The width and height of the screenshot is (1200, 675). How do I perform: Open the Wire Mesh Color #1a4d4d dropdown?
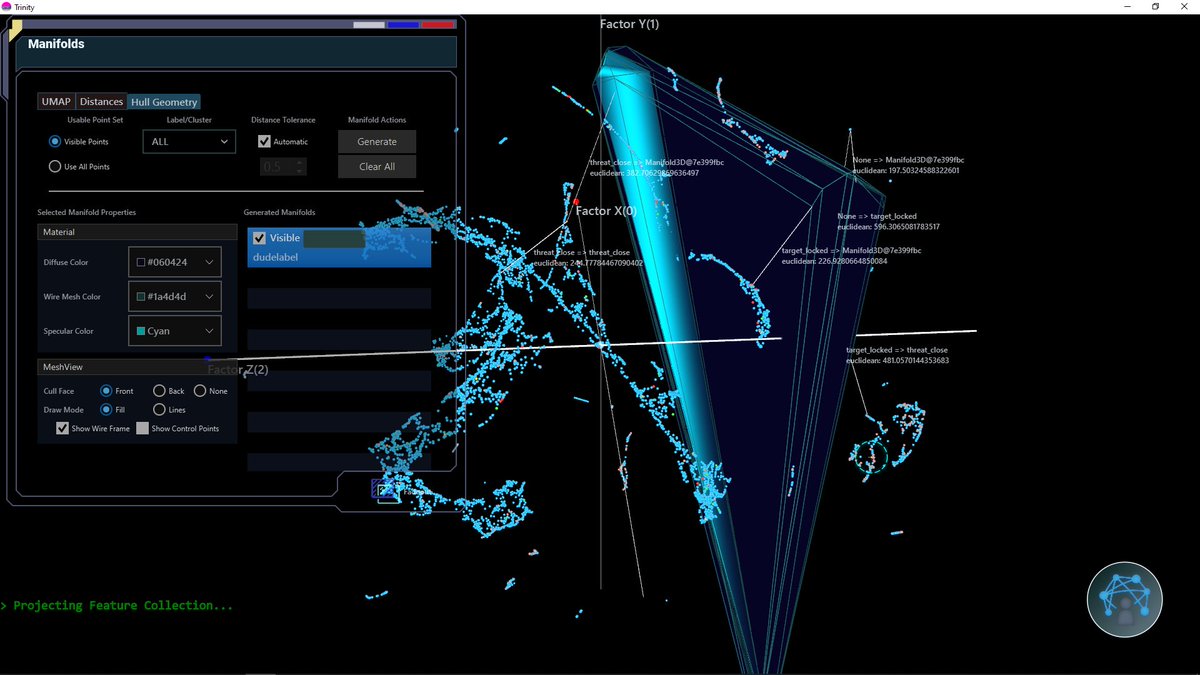click(x=175, y=297)
